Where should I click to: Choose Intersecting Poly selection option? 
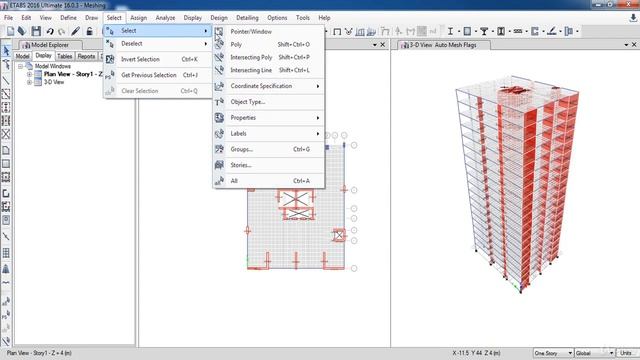(x=269, y=58)
